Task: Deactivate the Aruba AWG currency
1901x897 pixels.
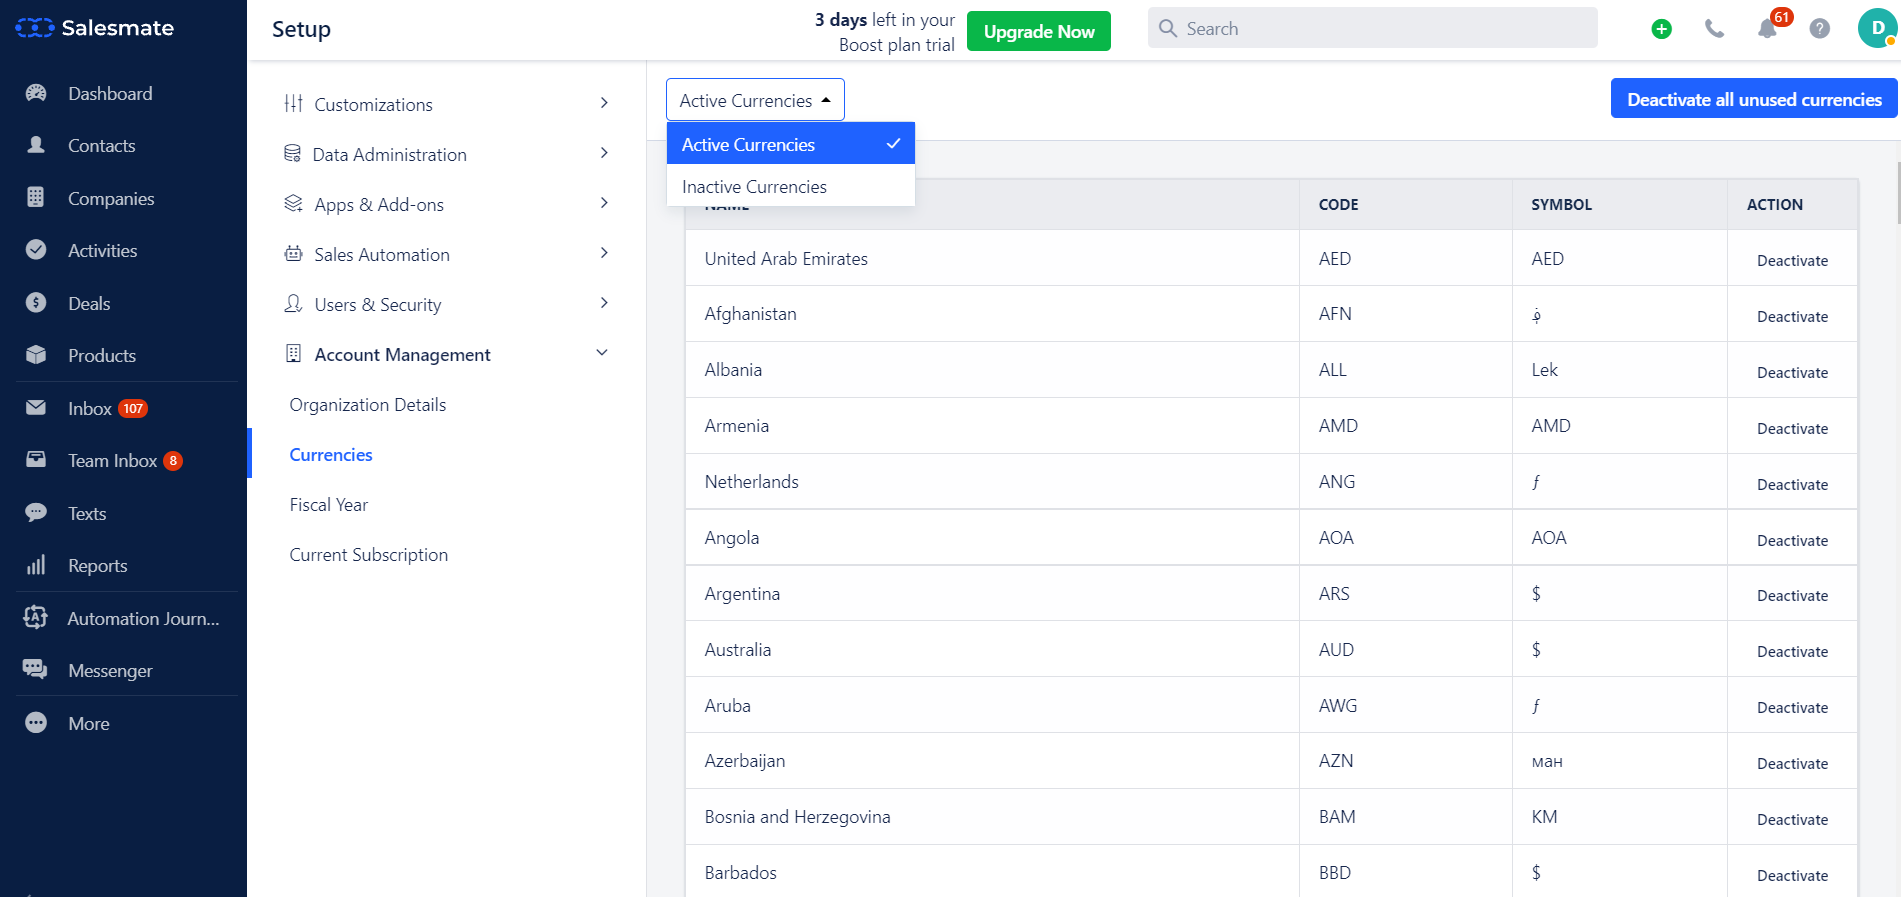Action: [x=1792, y=707]
